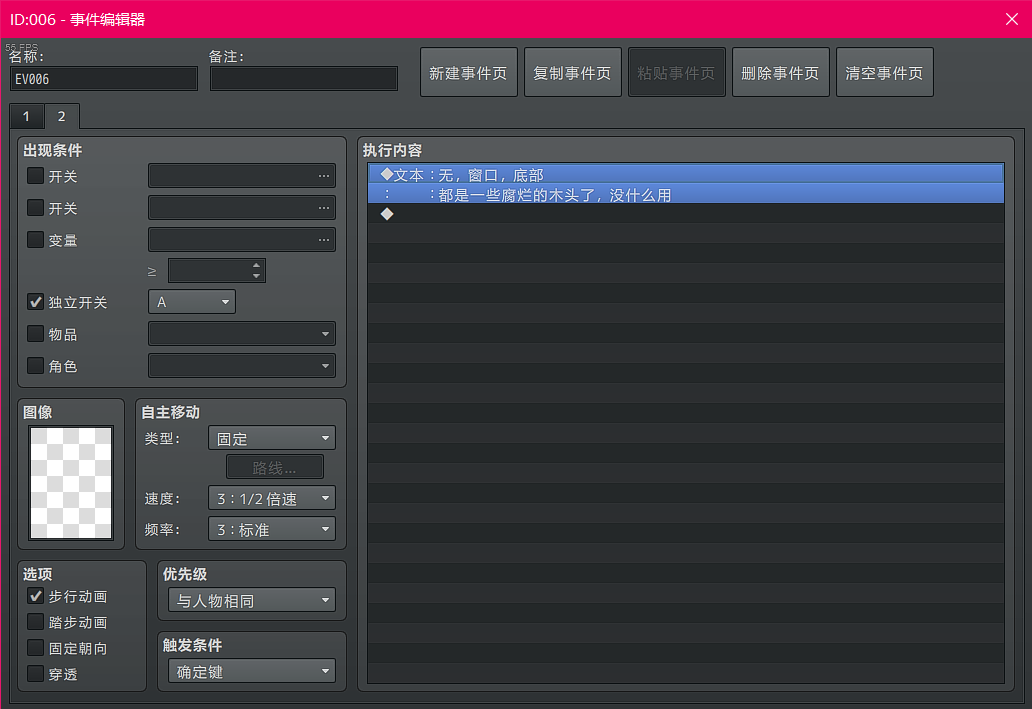Click the 粘贴事件页 button
The width and height of the screenshot is (1032, 709).
pyautogui.click(x=677, y=72)
